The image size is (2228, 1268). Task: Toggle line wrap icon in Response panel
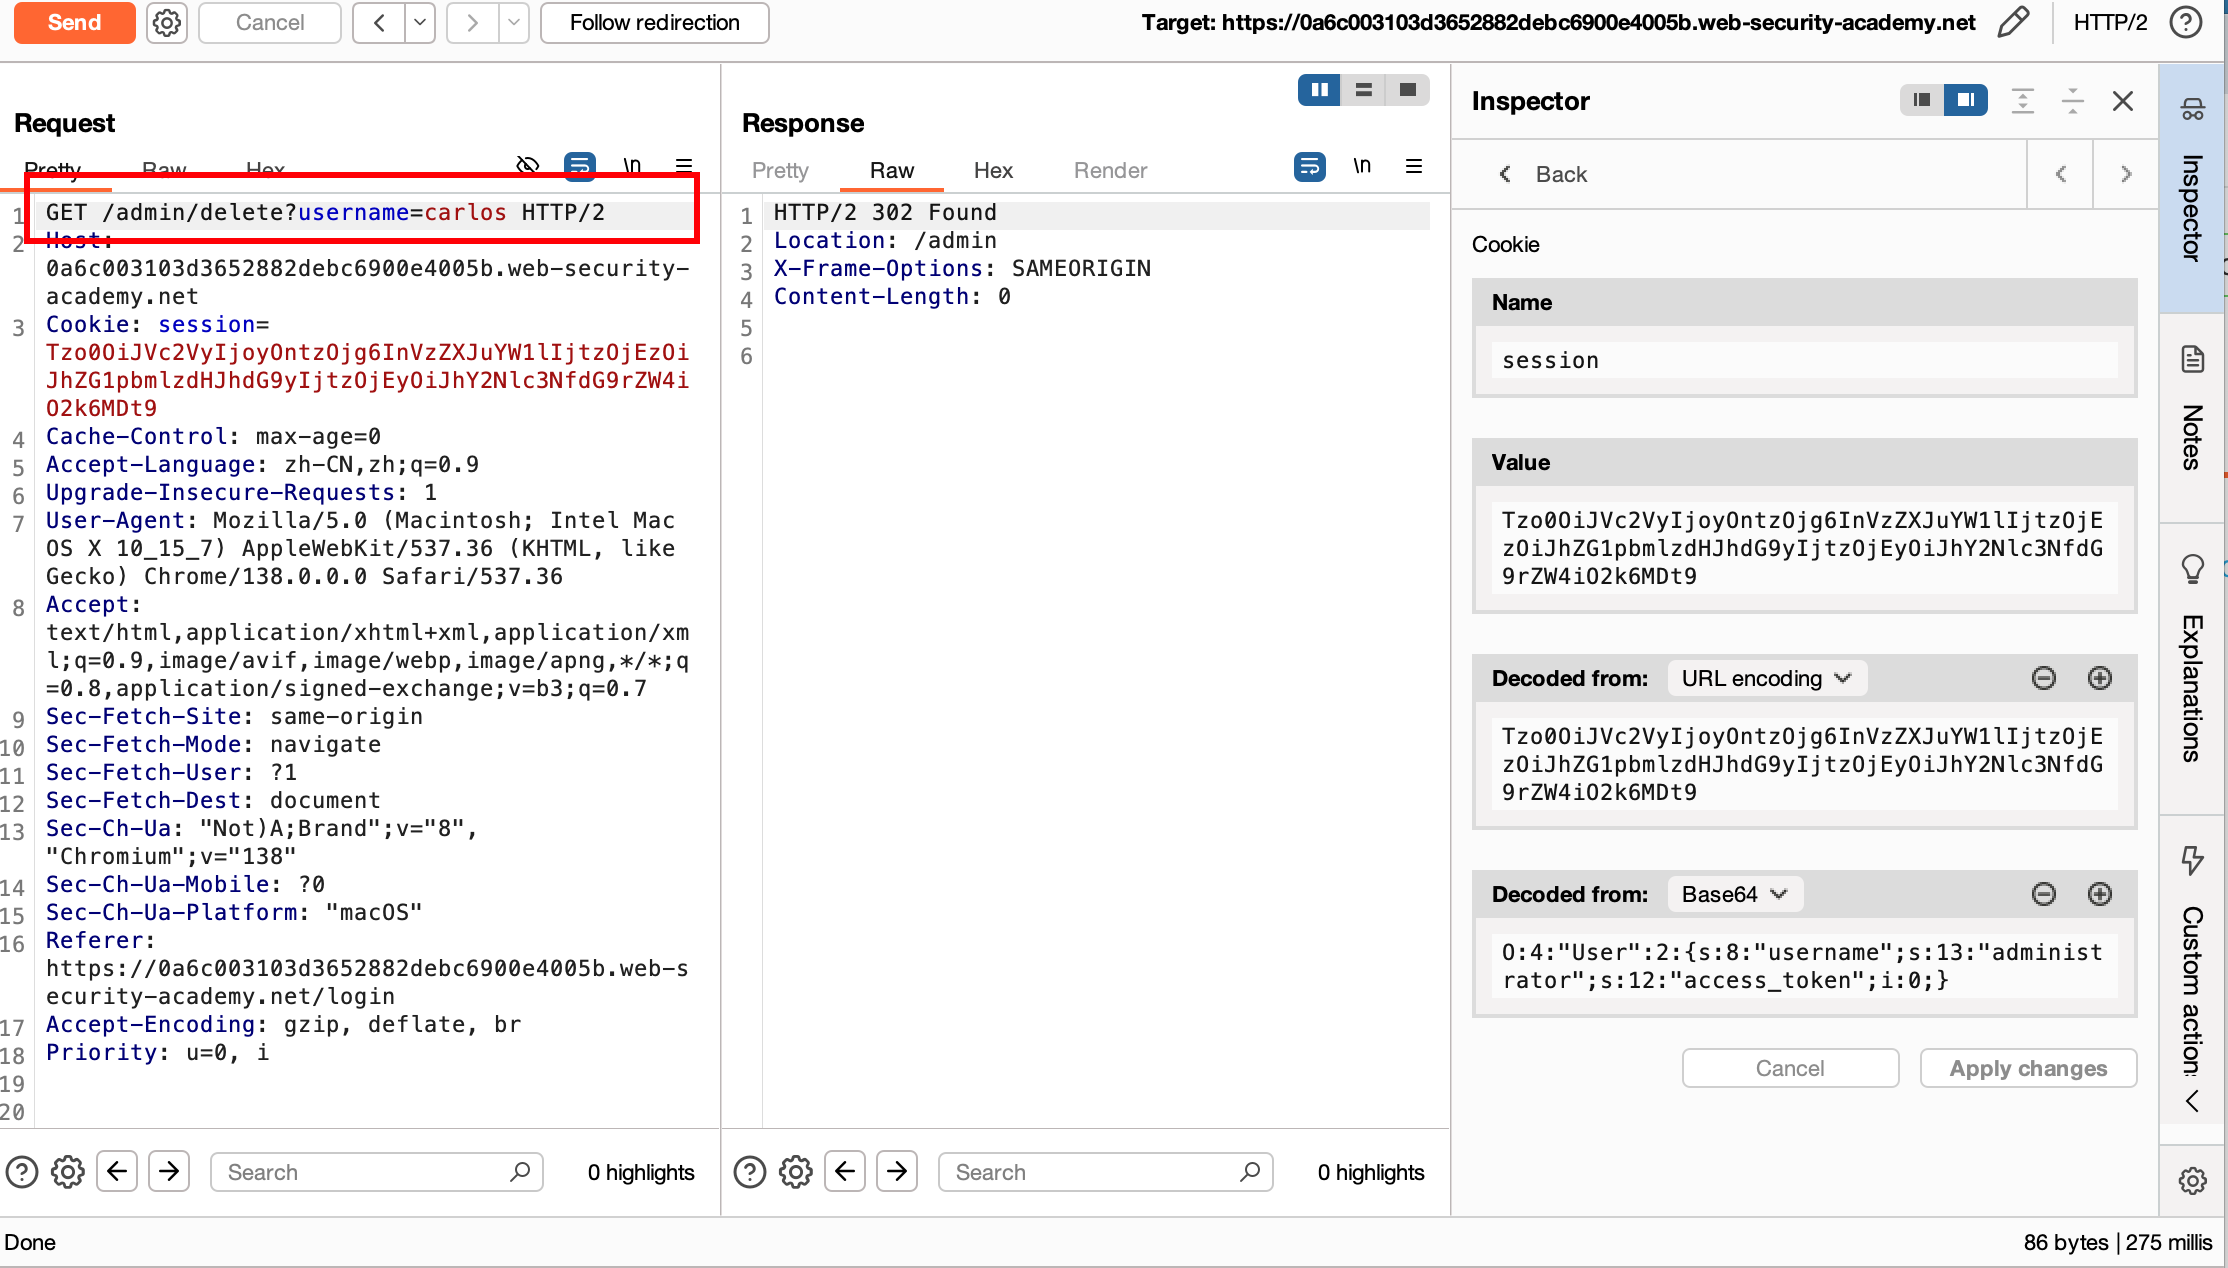(x=1309, y=166)
